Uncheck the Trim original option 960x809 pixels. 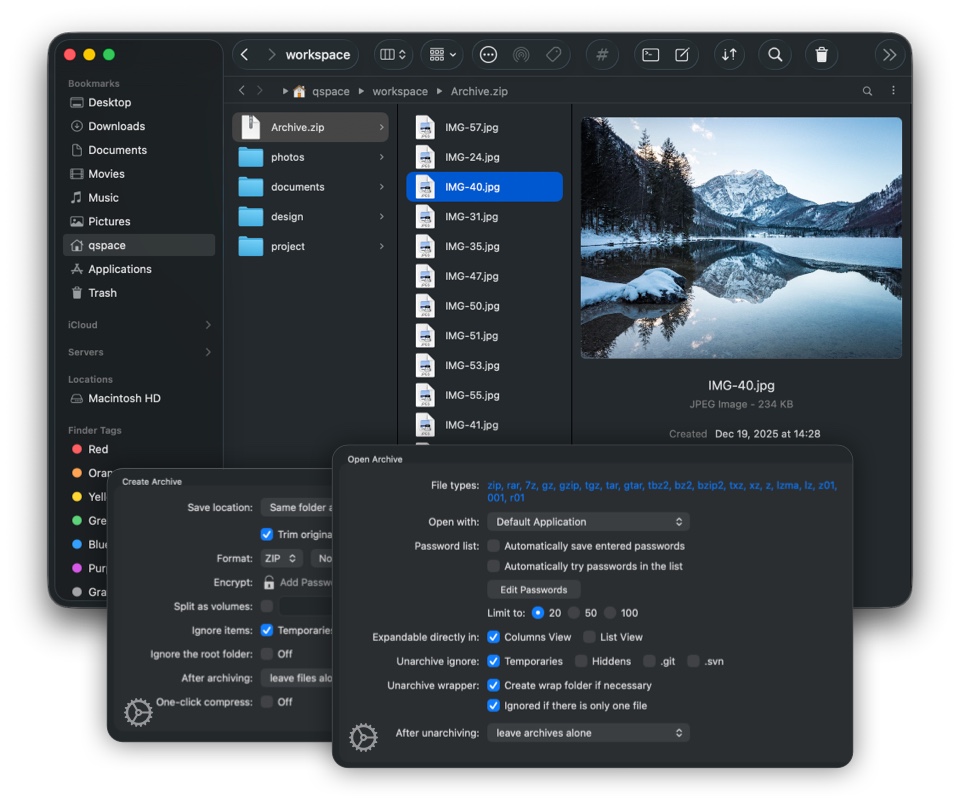(x=268, y=535)
